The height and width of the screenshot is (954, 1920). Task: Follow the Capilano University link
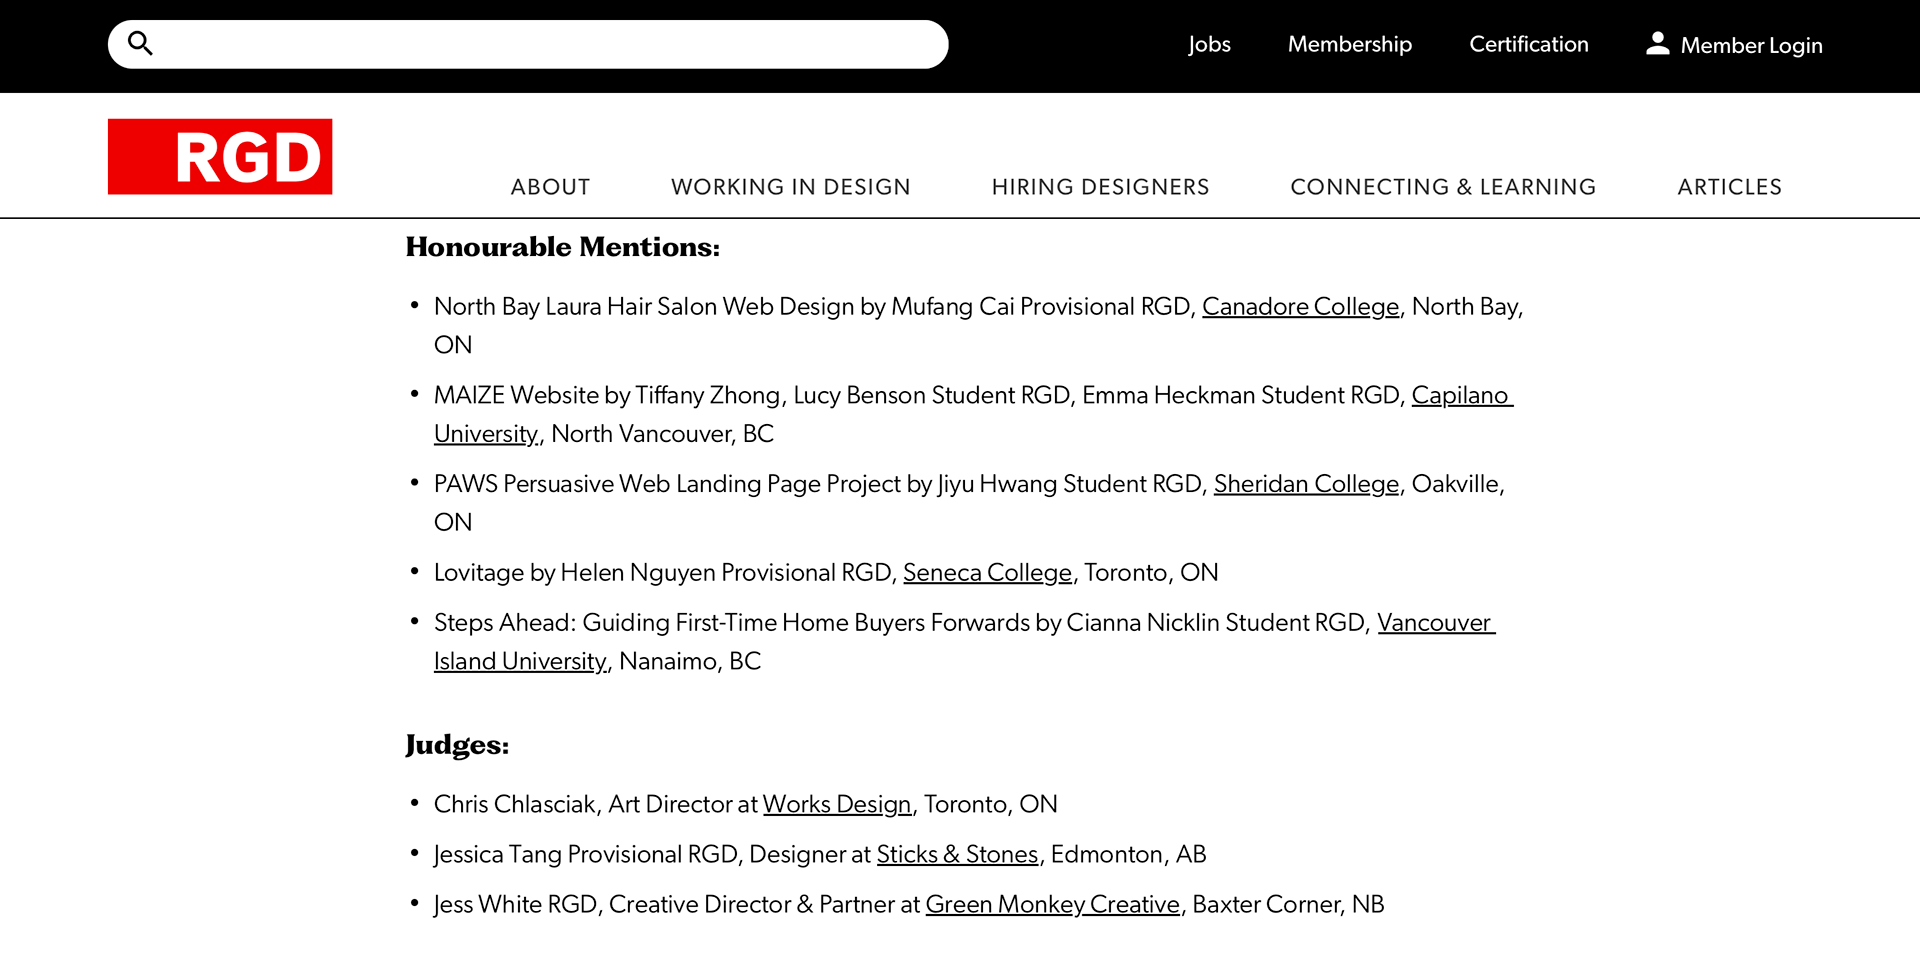(x=1461, y=396)
